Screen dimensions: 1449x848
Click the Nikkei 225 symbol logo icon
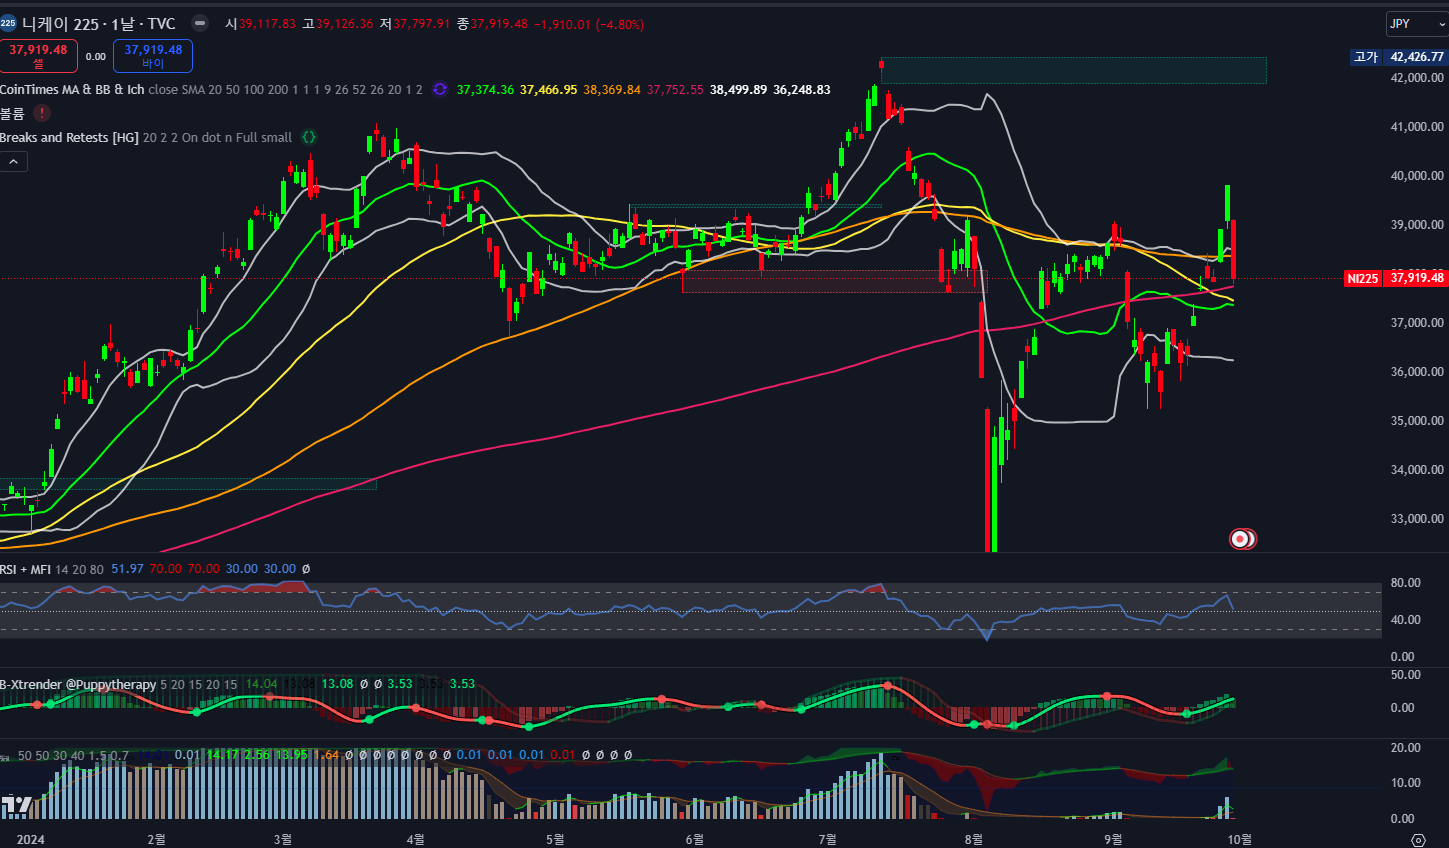point(8,23)
